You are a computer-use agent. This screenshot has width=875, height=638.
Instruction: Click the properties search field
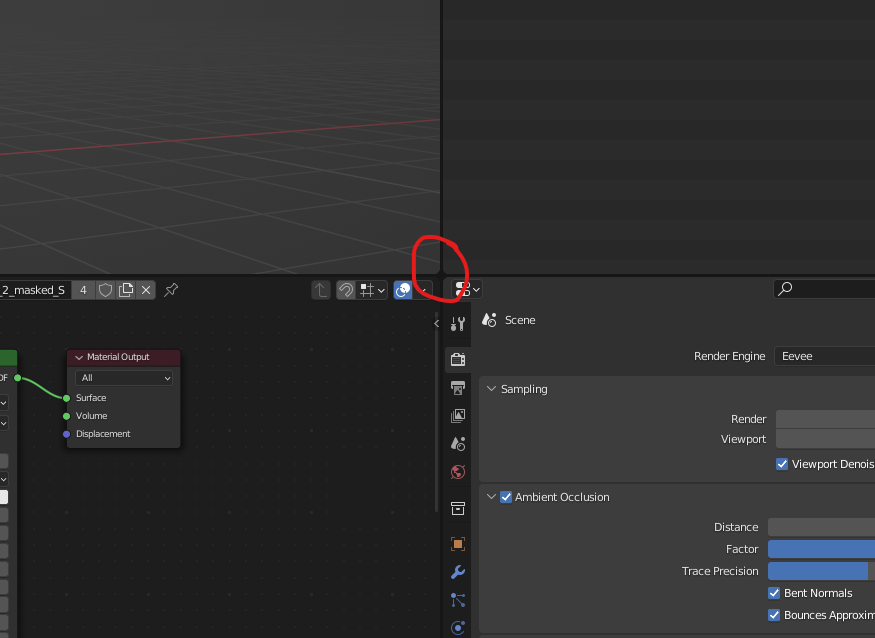[824, 289]
